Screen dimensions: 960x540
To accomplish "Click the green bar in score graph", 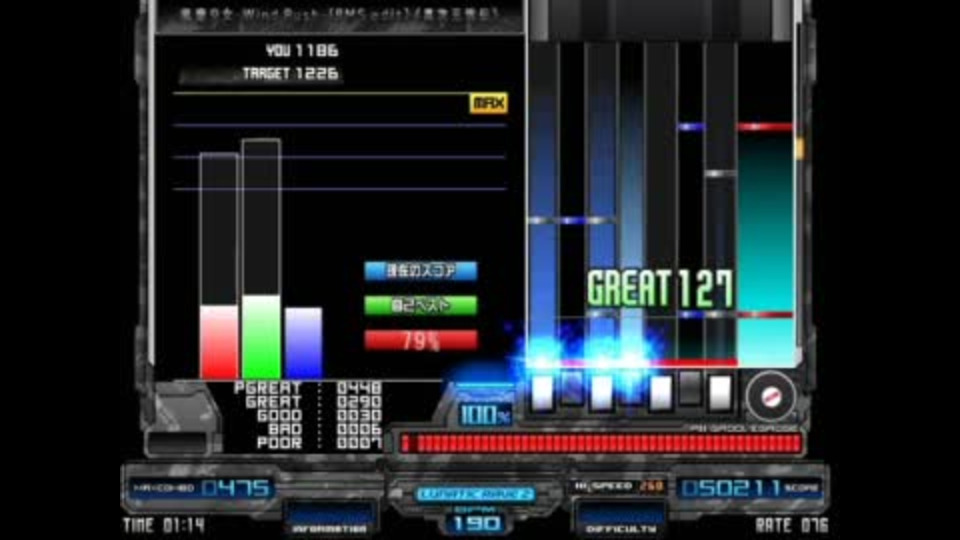I will tap(261, 337).
